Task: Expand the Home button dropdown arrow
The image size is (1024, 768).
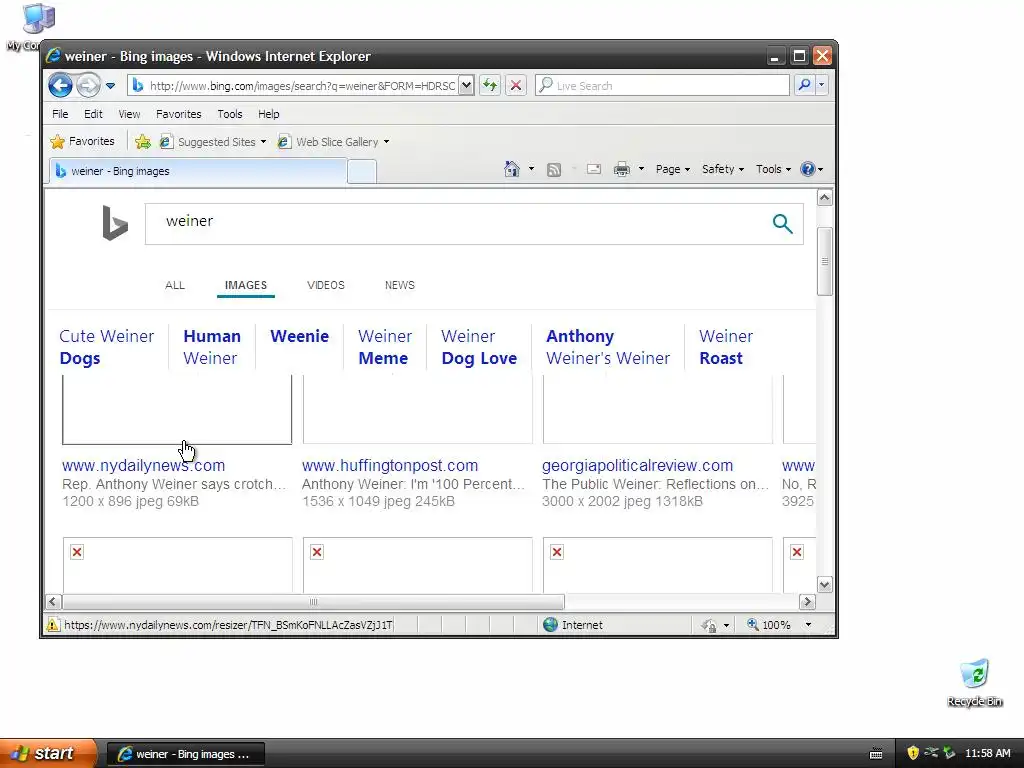Action: 531,169
